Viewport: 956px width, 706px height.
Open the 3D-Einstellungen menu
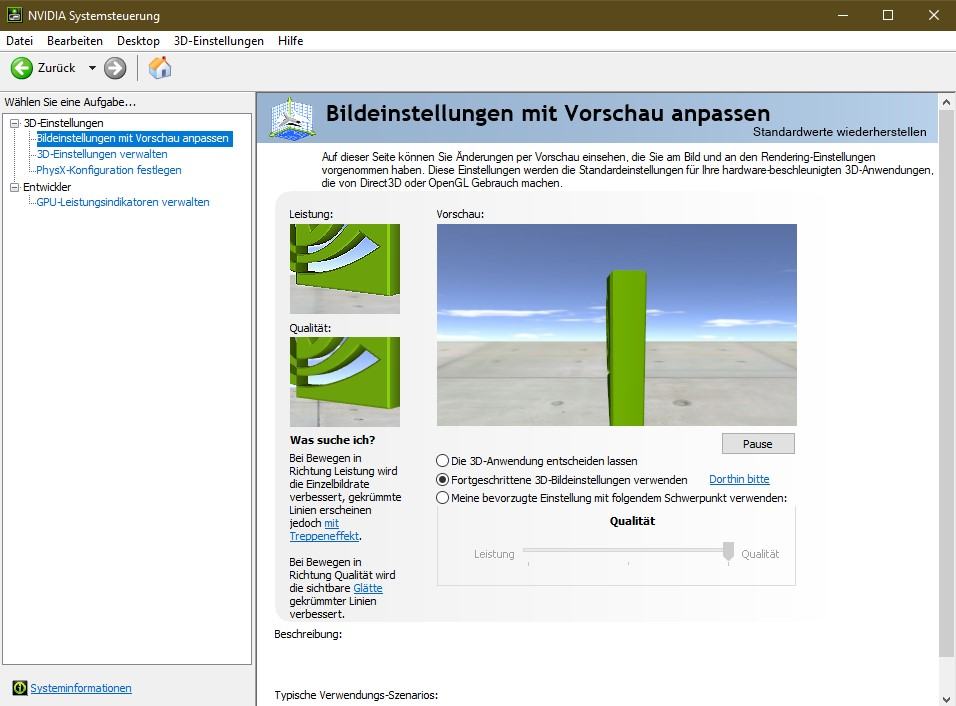219,41
